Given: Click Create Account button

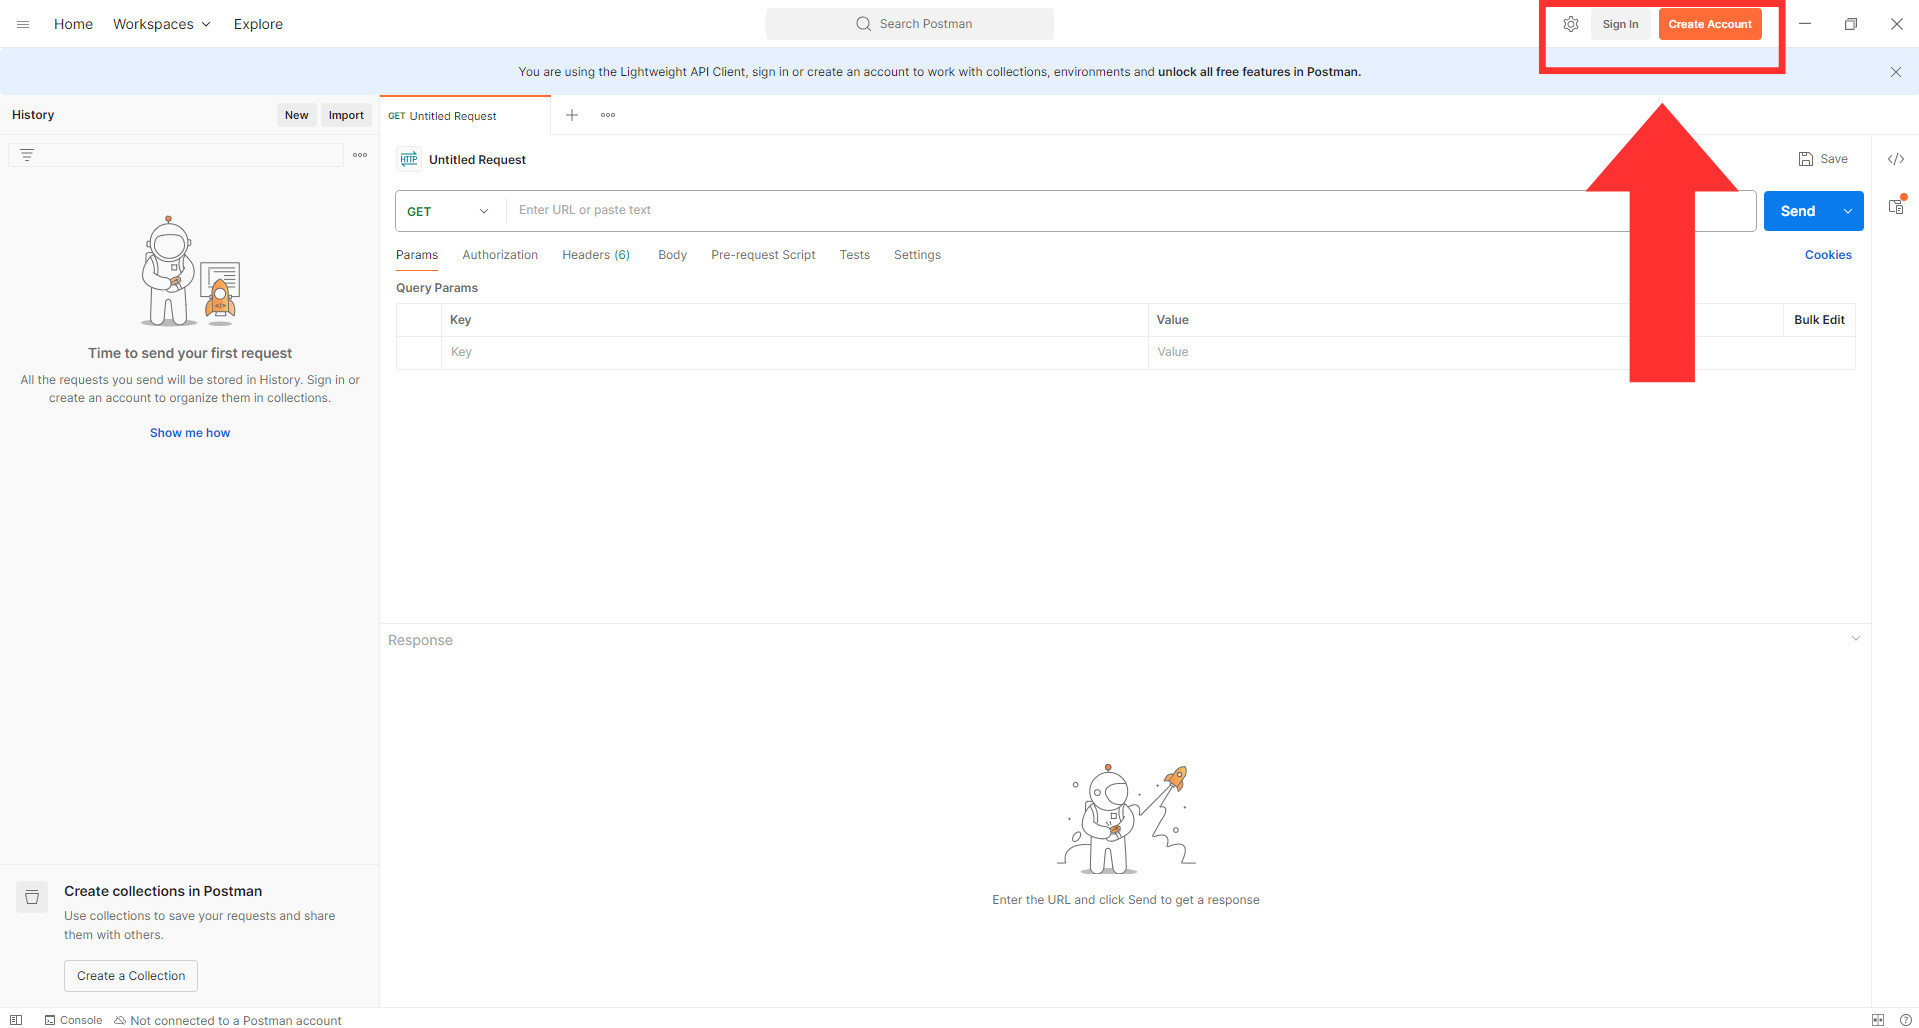Looking at the screenshot, I should [x=1710, y=24].
